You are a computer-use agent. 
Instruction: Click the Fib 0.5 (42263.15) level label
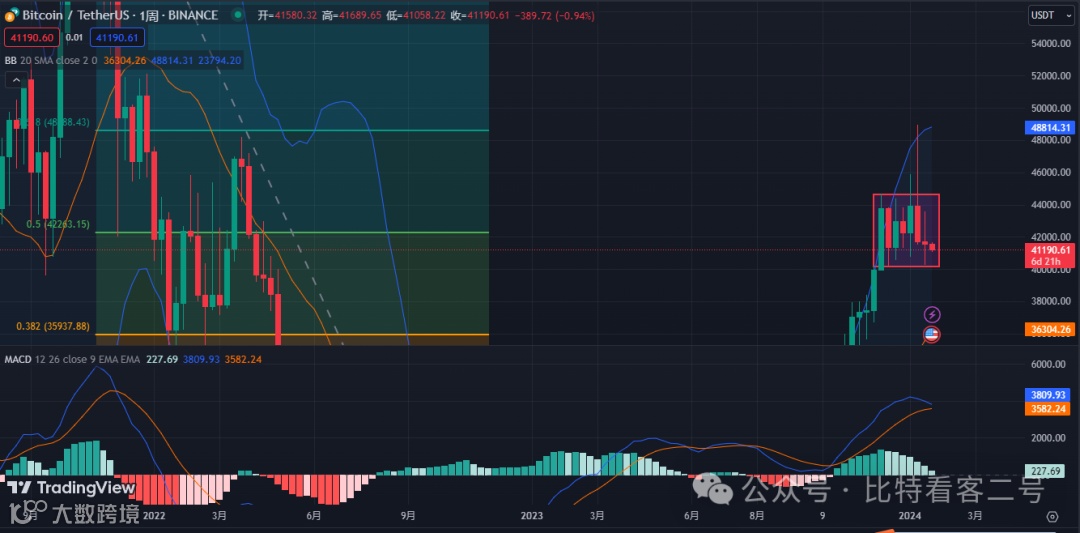point(59,224)
